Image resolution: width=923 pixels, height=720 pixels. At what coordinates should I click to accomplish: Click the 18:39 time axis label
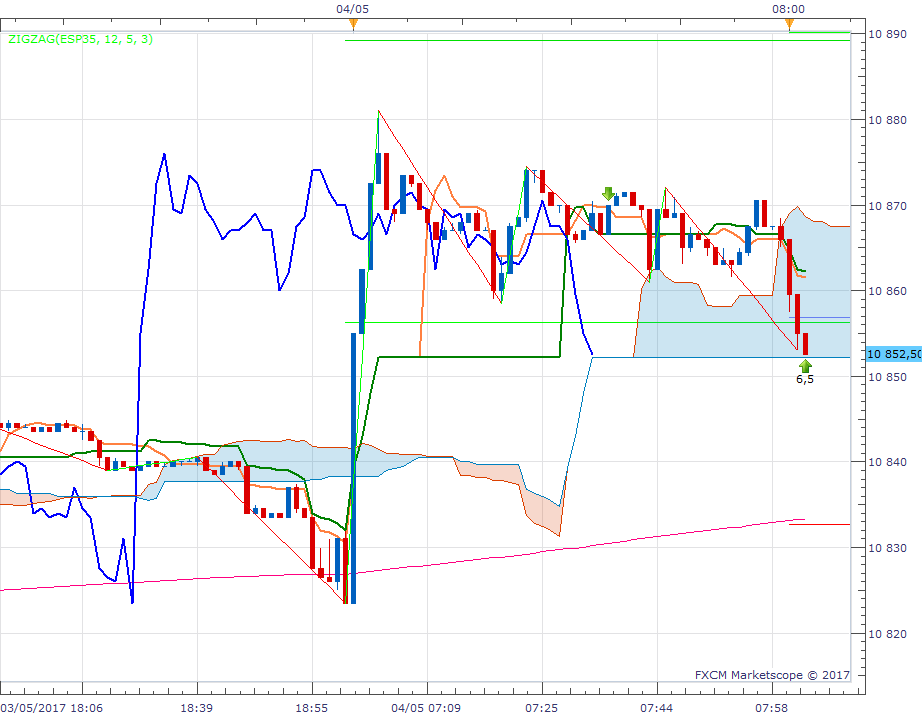(197, 708)
